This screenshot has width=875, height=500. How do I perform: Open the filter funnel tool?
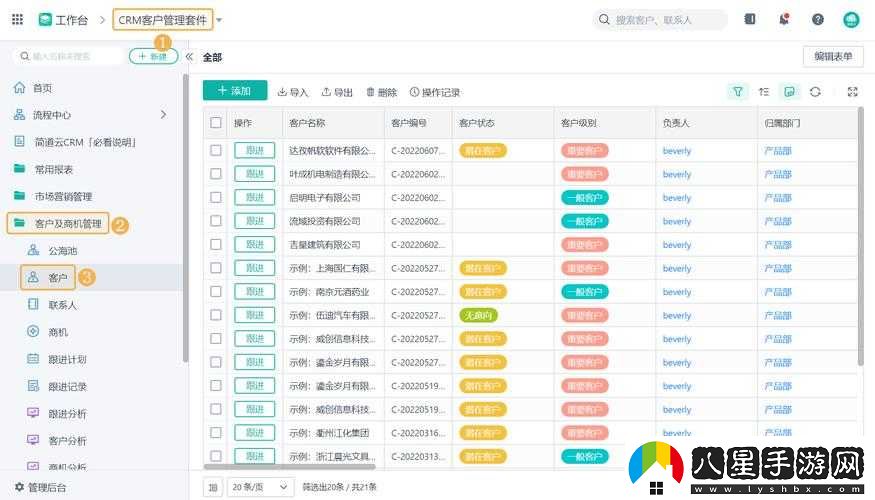coord(738,91)
